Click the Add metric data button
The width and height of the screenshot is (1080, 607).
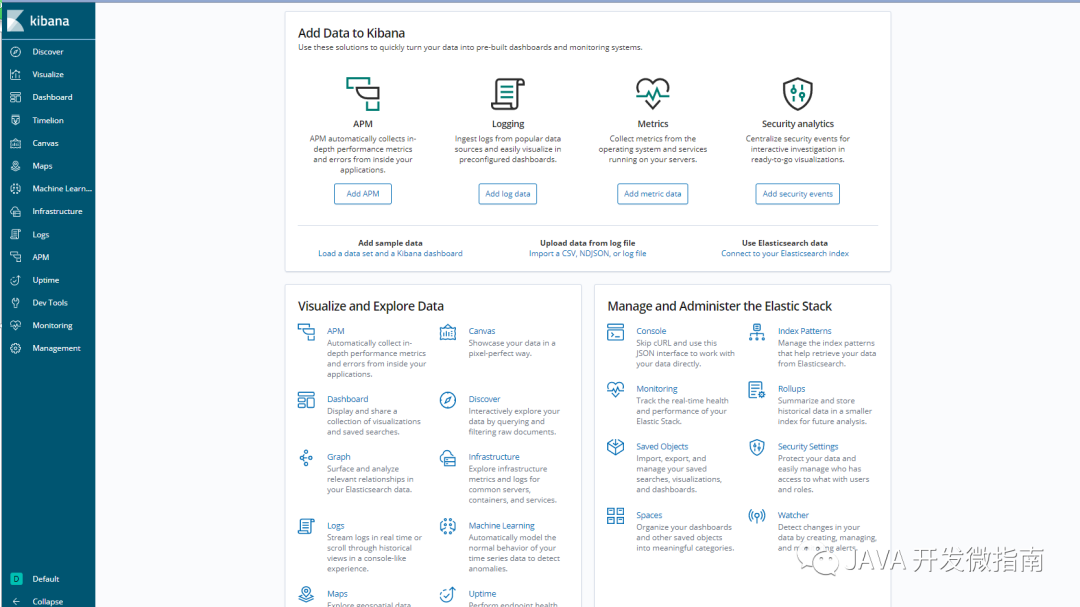click(x=652, y=194)
